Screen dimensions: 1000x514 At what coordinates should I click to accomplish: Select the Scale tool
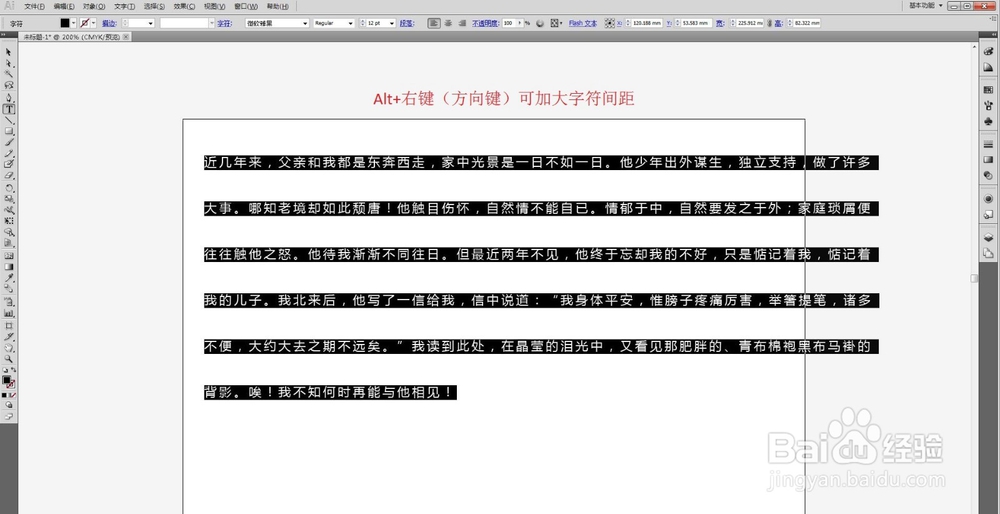[x=9, y=198]
